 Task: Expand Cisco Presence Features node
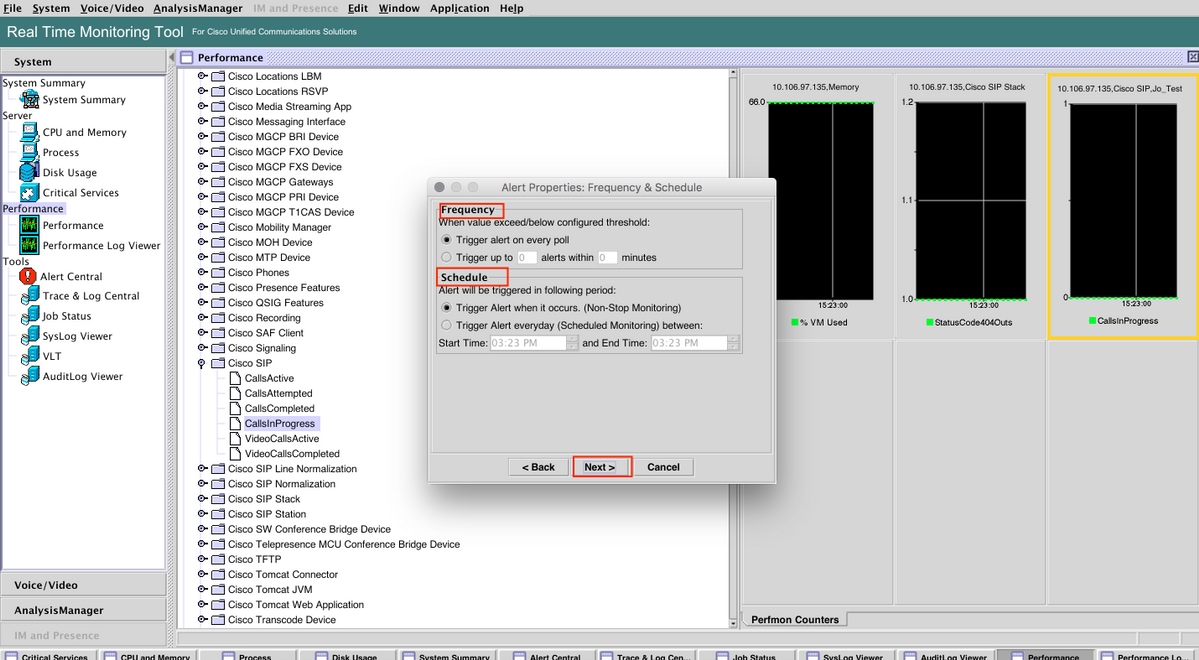pos(202,288)
